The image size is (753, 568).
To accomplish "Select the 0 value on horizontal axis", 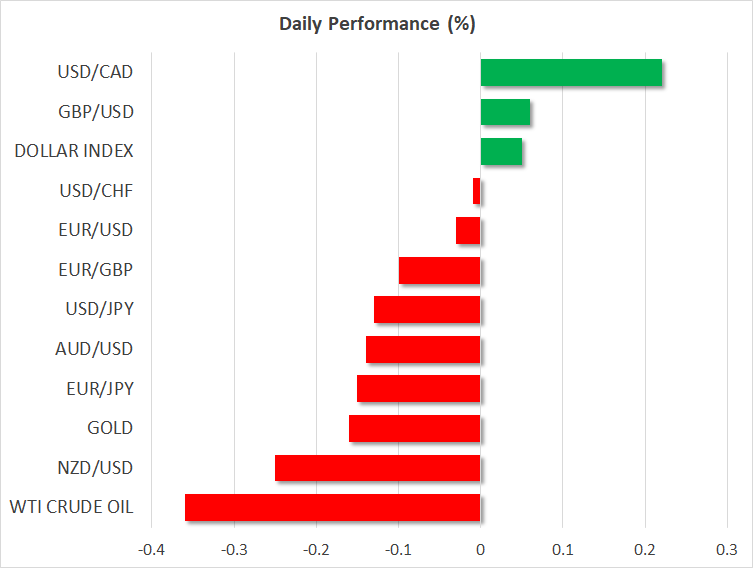I will (x=481, y=549).
